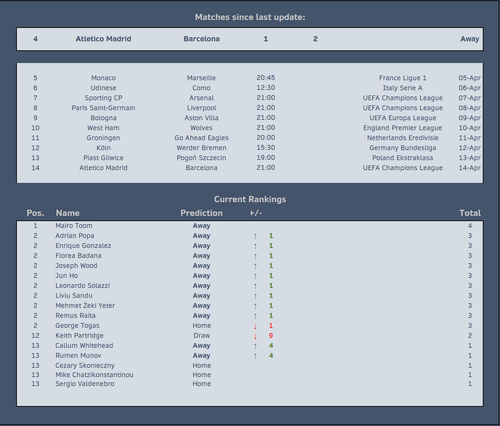Screen dimensions: 500x426
Task: Click the 'Current Rankings' heading
Action: coord(250,199)
